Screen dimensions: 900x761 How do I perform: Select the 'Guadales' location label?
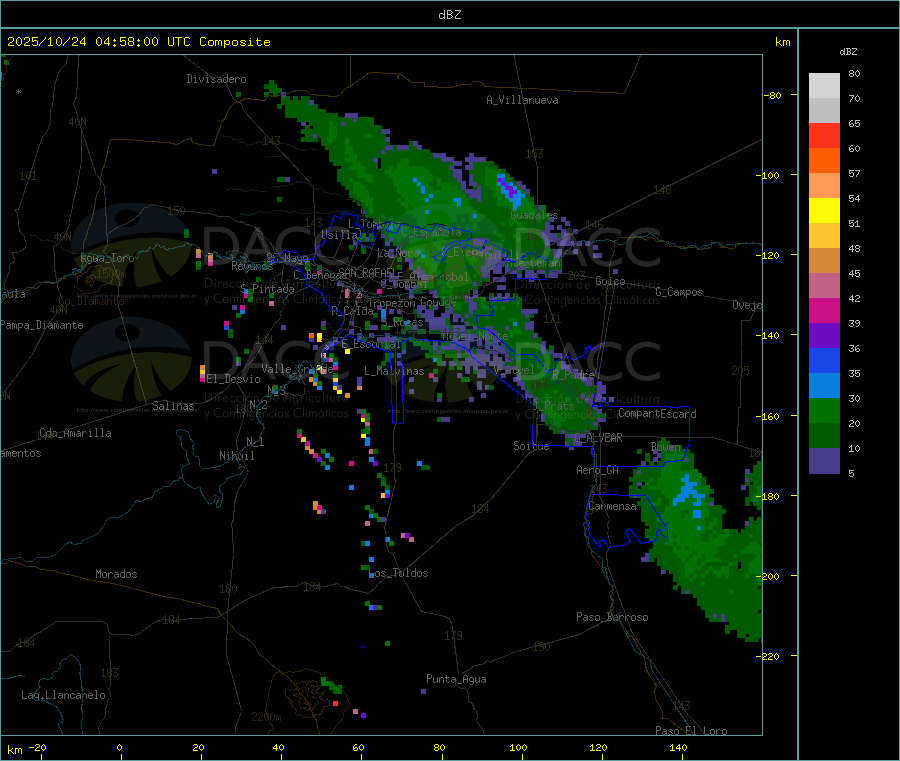click(x=534, y=215)
